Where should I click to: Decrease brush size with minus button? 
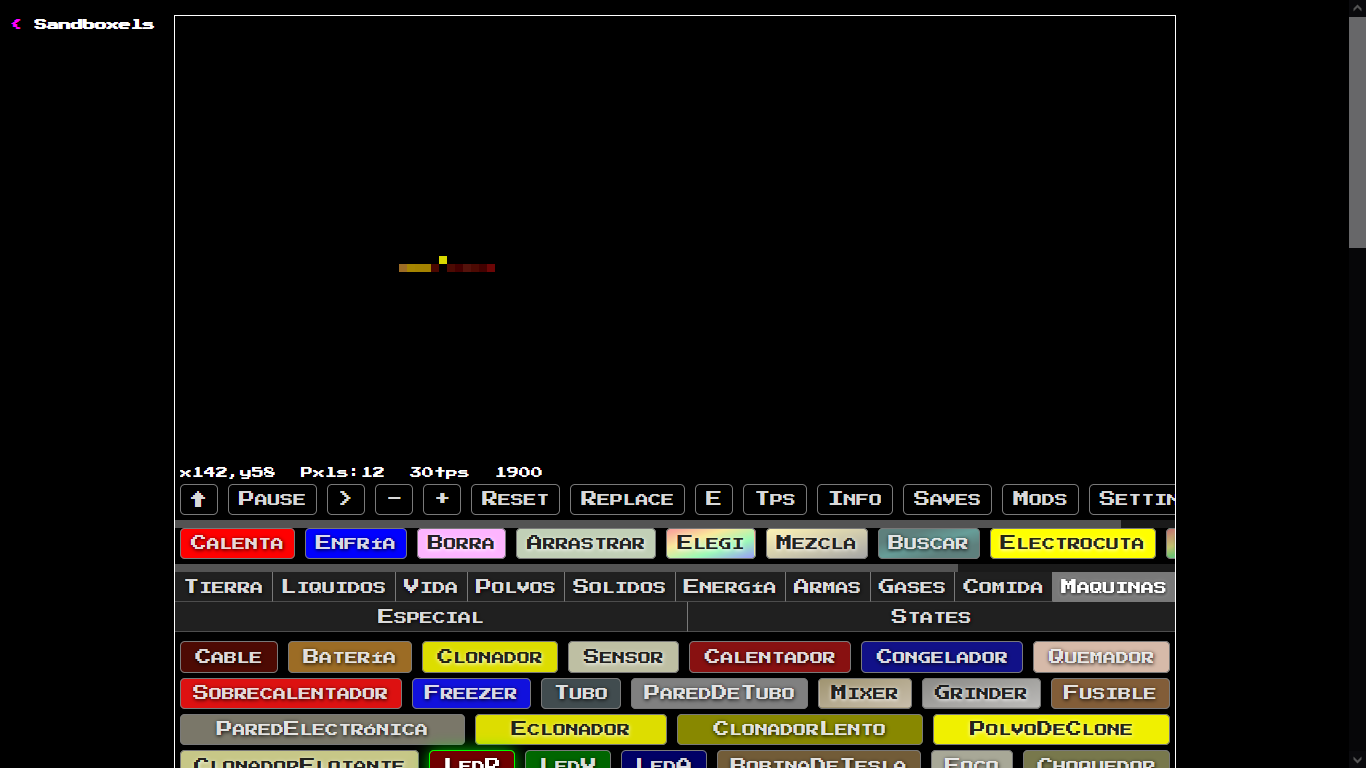[x=394, y=499]
